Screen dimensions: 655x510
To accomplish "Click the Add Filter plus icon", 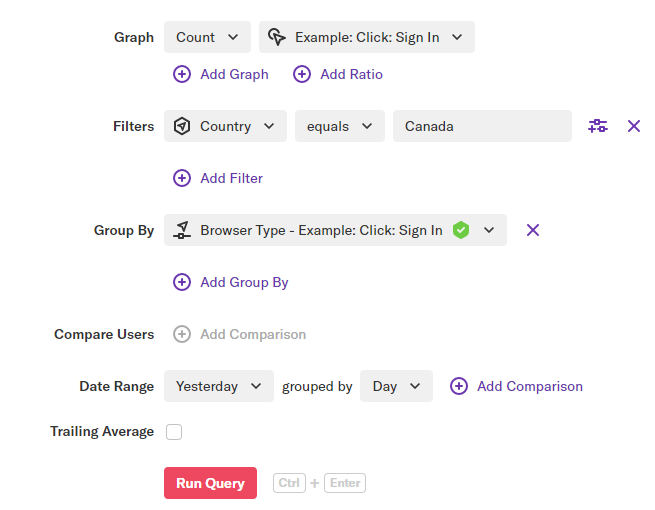I will pyautogui.click(x=182, y=178).
